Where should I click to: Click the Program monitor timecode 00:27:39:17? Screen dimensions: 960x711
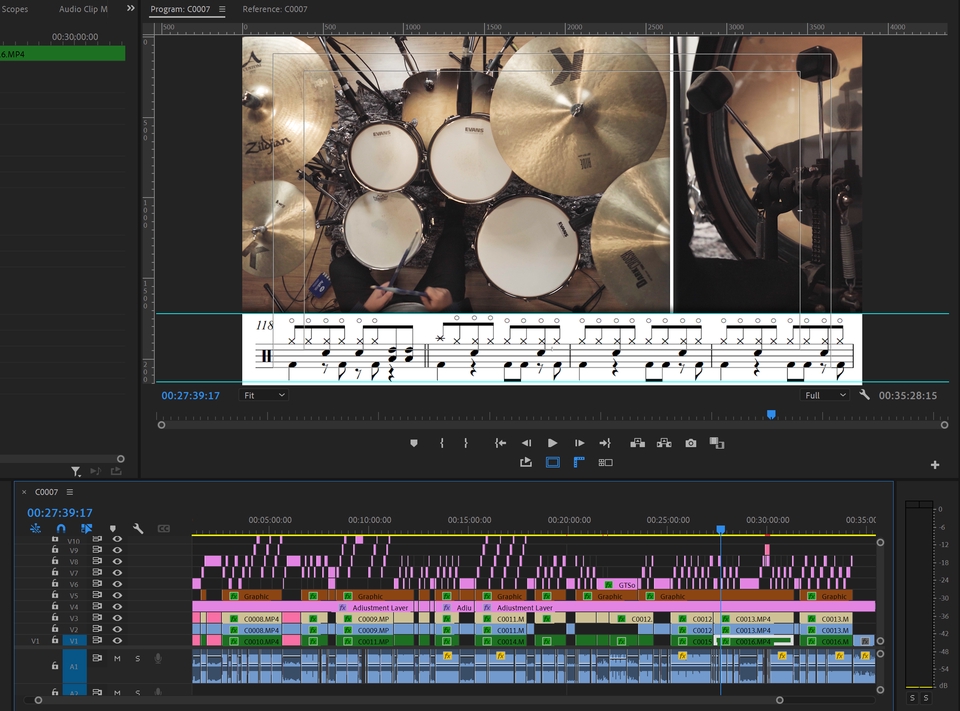(x=190, y=396)
